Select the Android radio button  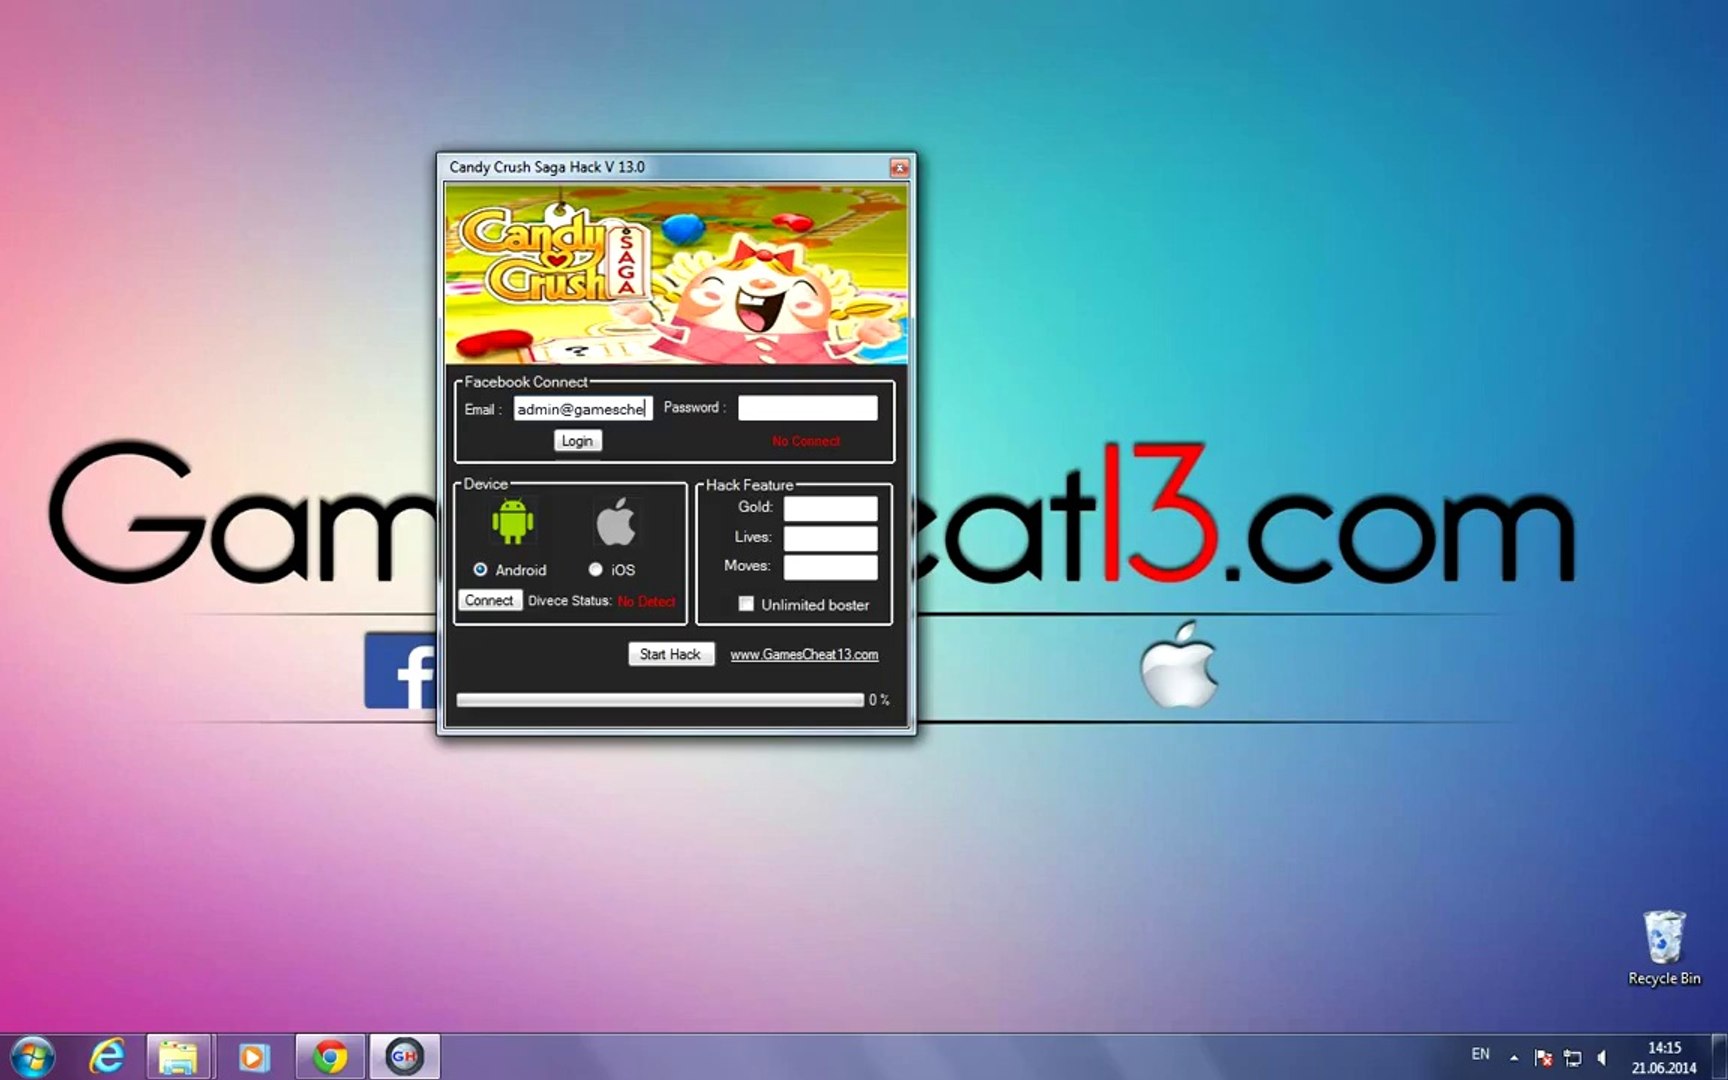click(x=481, y=569)
